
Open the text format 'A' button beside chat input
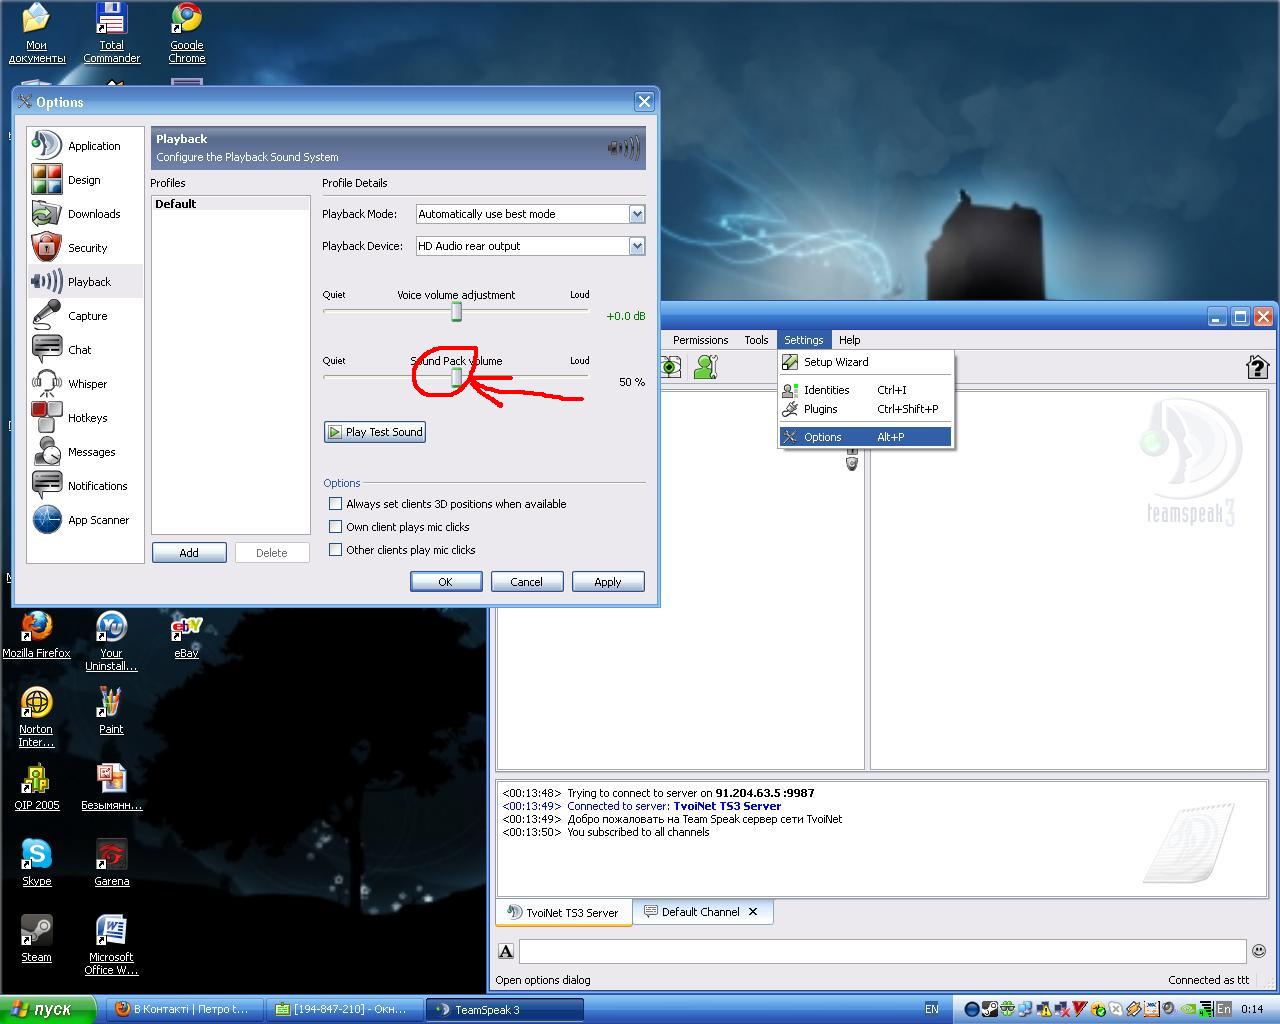tap(506, 951)
